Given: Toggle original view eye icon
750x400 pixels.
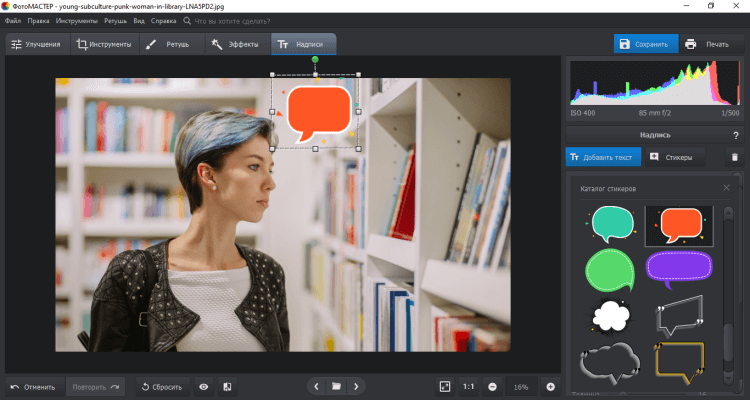Looking at the screenshot, I should (204, 386).
